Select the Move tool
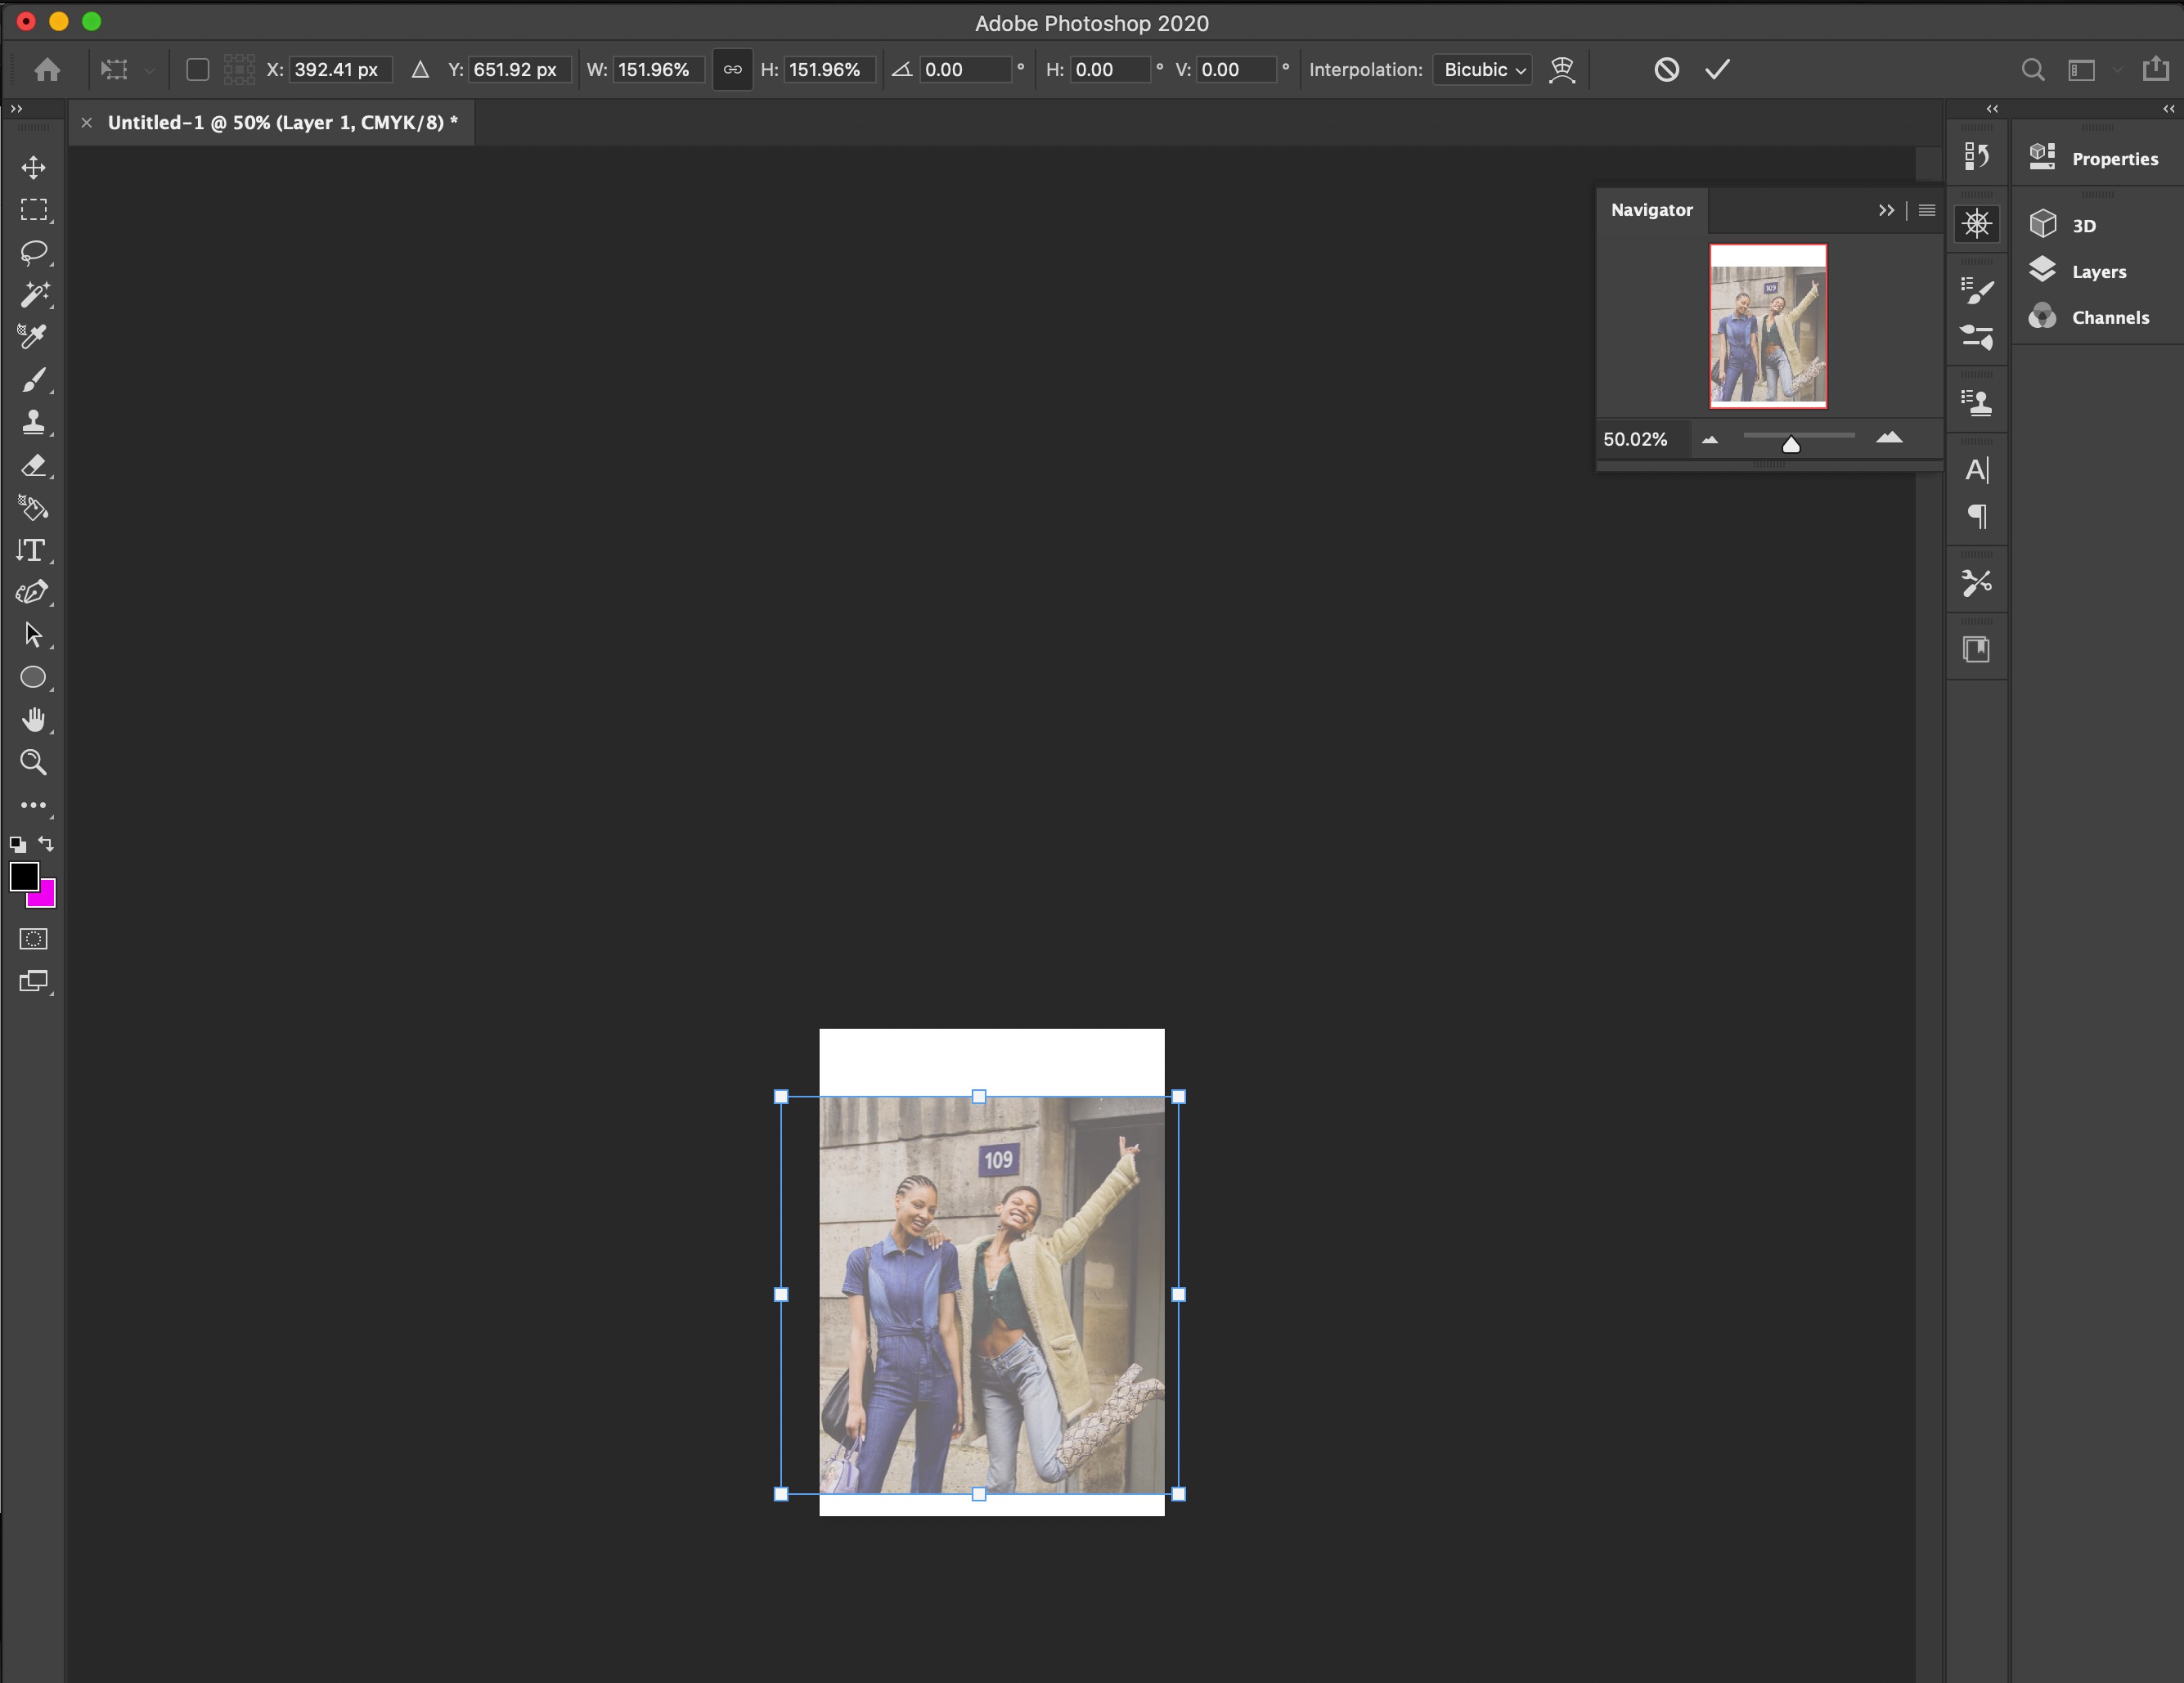The image size is (2184, 1683). [33, 168]
